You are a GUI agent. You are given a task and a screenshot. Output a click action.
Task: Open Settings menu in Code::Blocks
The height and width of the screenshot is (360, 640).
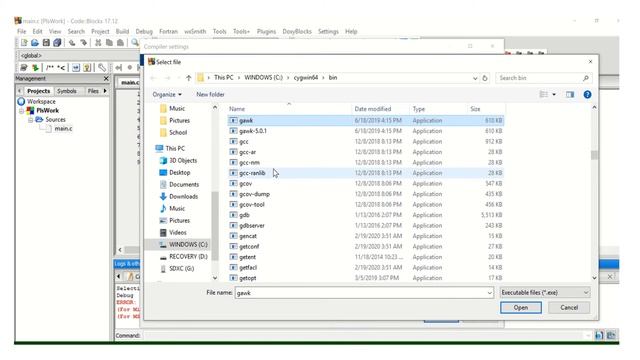(x=328, y=31)
